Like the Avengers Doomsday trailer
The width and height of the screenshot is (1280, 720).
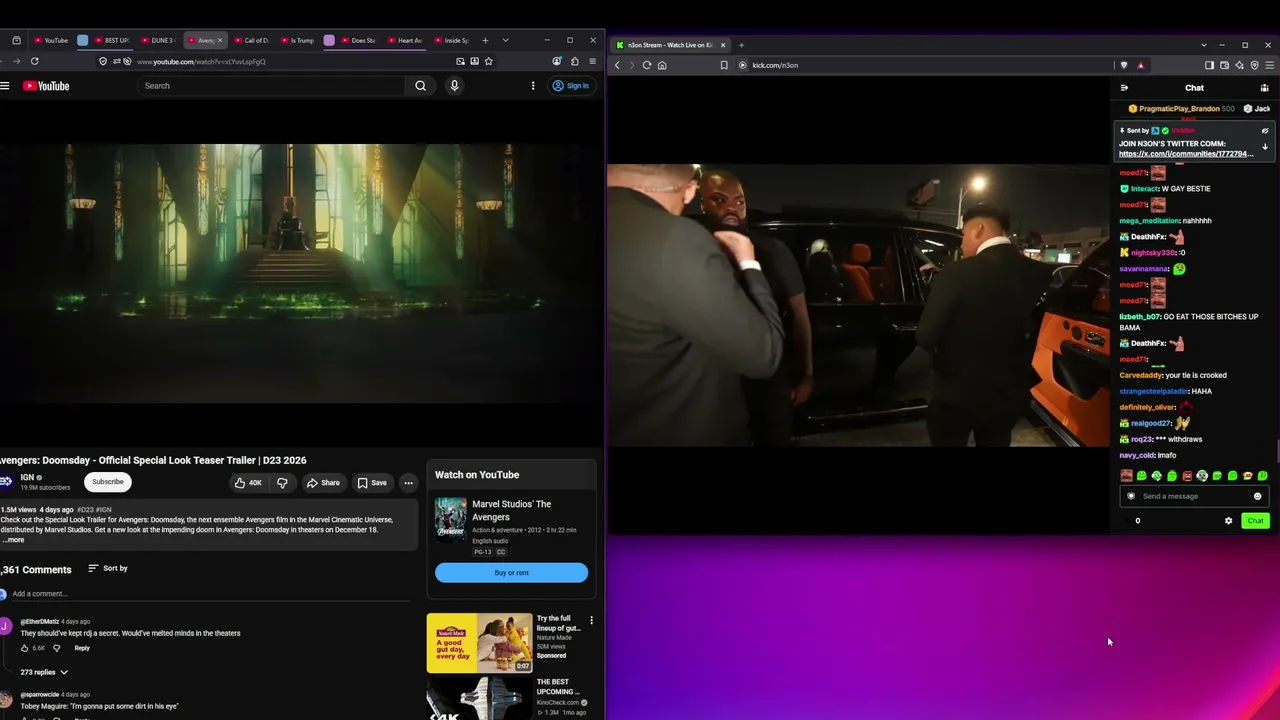pyautogui.click(x=247, y=483)
